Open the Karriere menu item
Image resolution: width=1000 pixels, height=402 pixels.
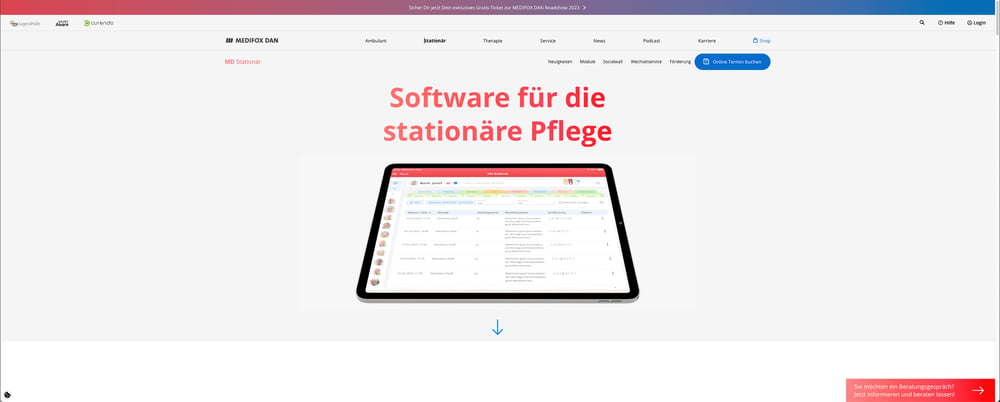[707, 40]
